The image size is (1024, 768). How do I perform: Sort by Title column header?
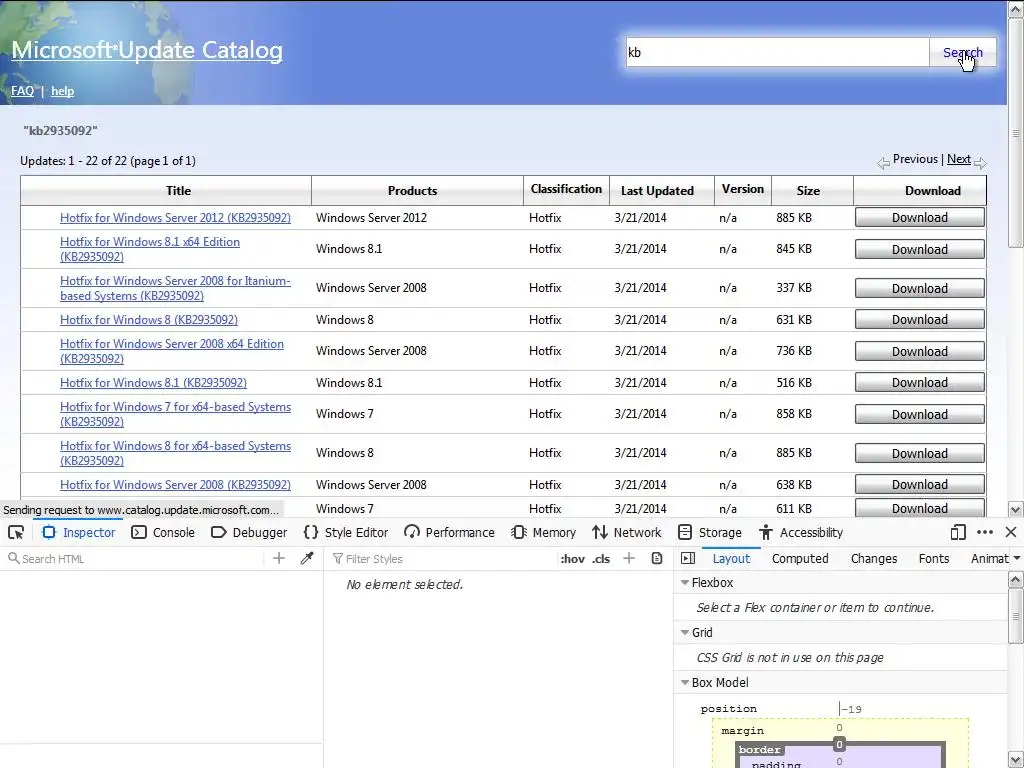pyautogui.click(x=178, y=191)
